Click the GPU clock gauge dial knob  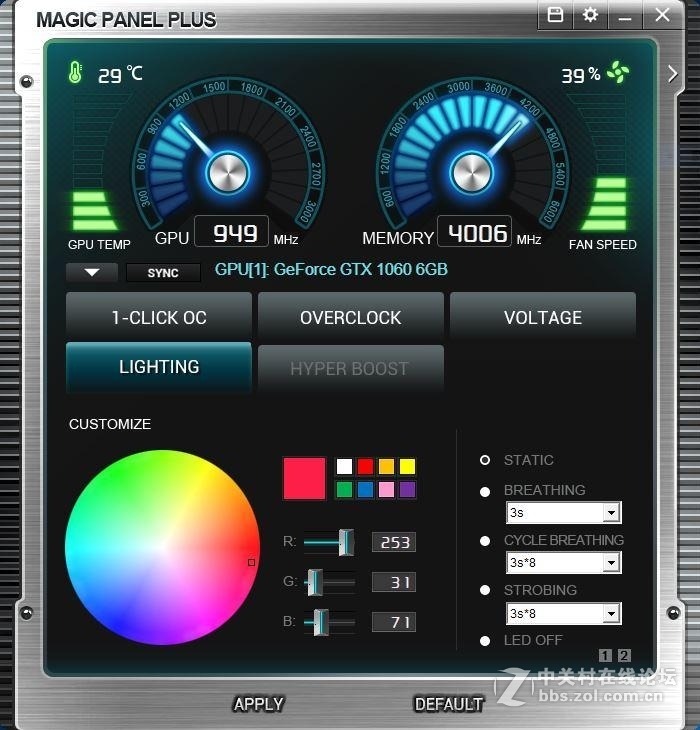coord(228,173)
